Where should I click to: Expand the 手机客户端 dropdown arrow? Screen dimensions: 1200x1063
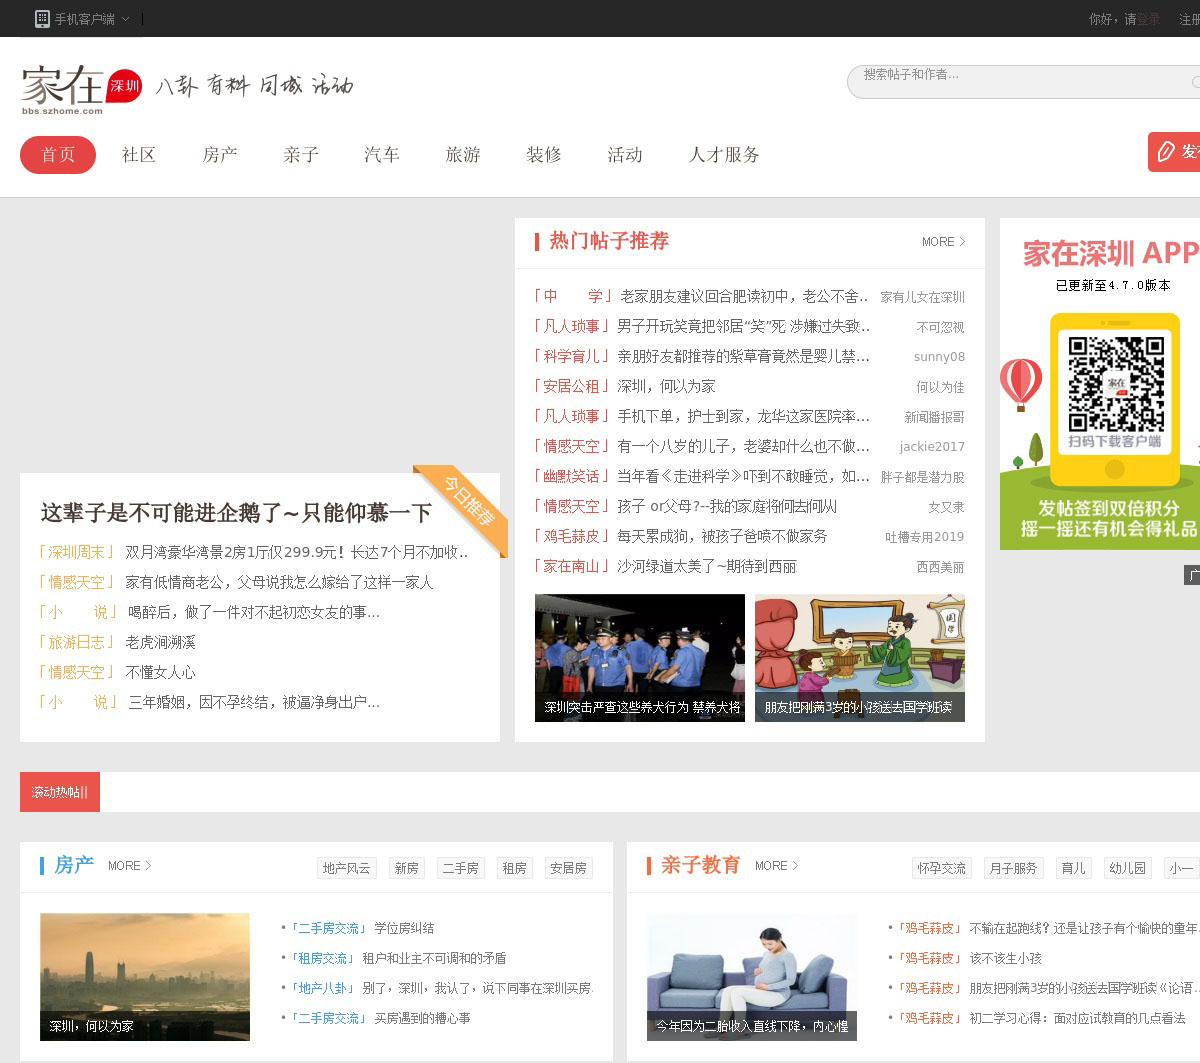tap(126, 19)
